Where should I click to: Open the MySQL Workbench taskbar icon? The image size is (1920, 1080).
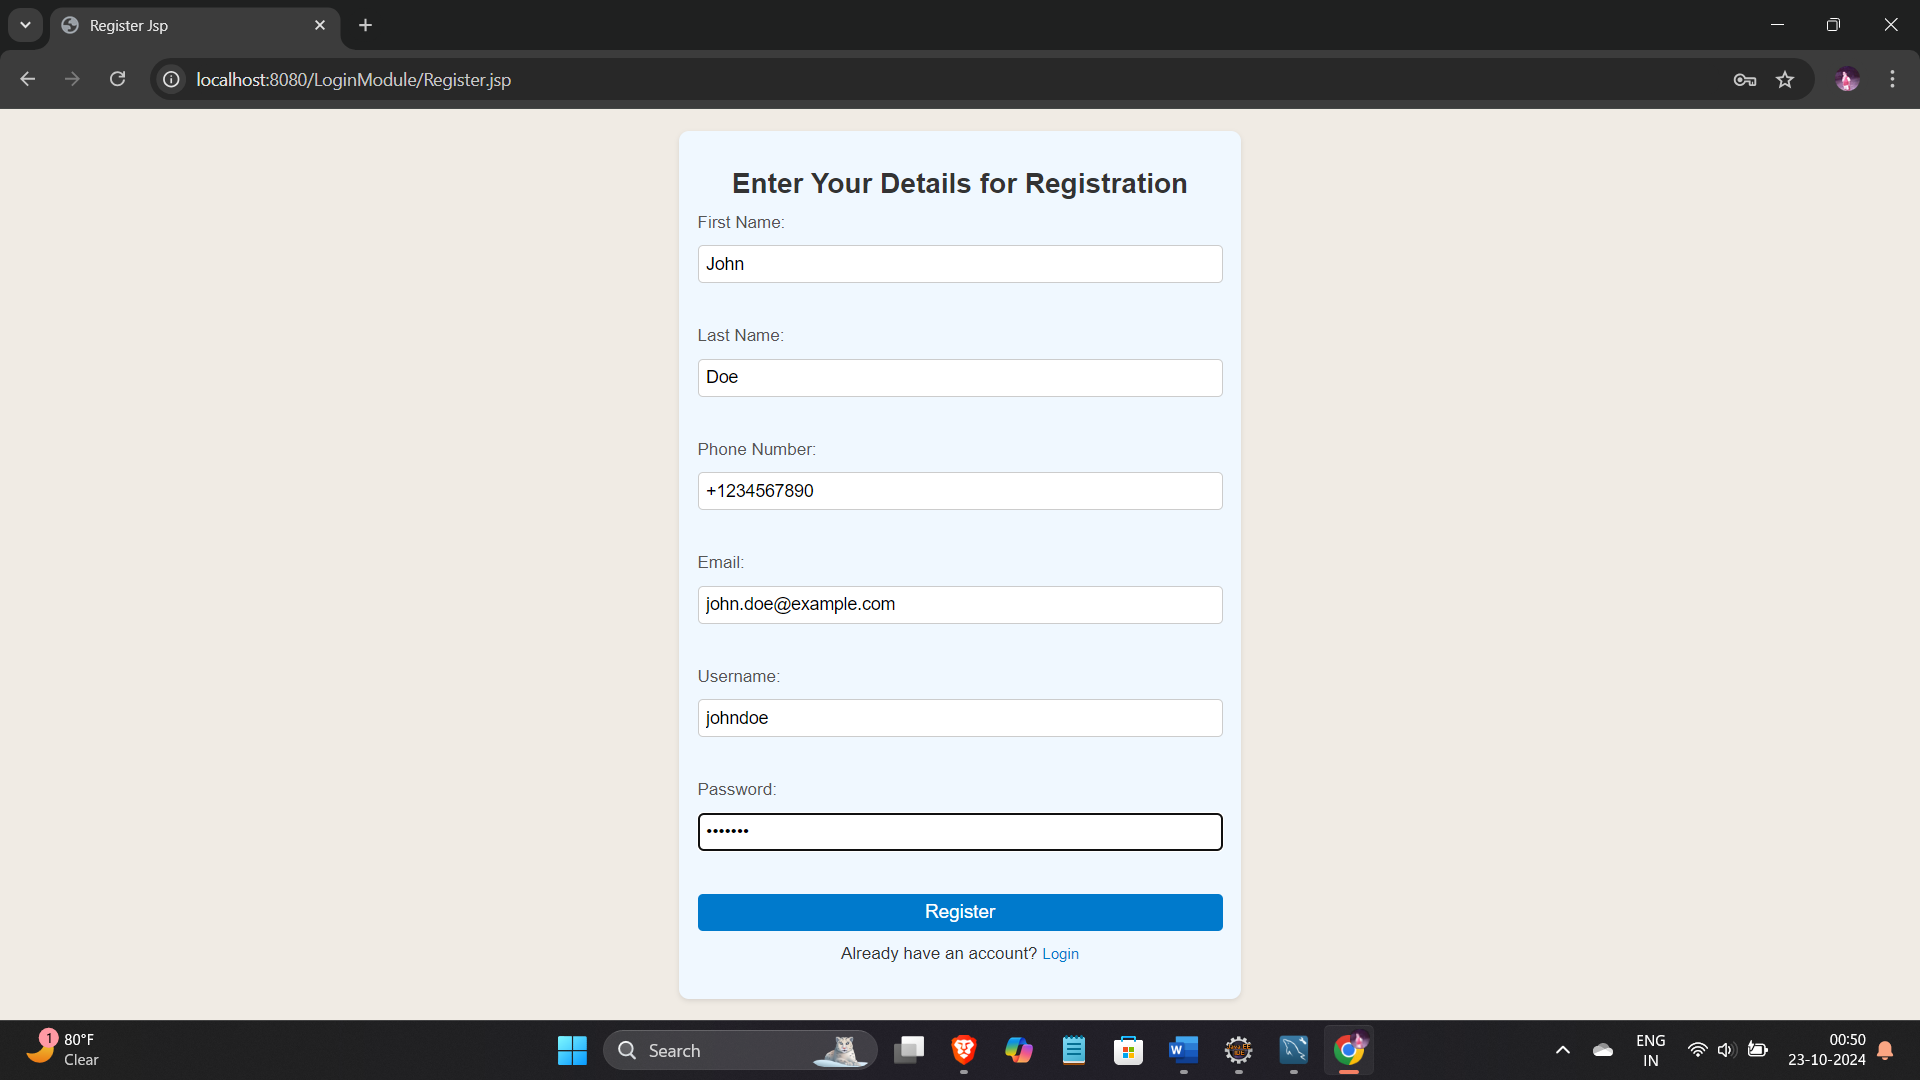tap(1294, 1050)
